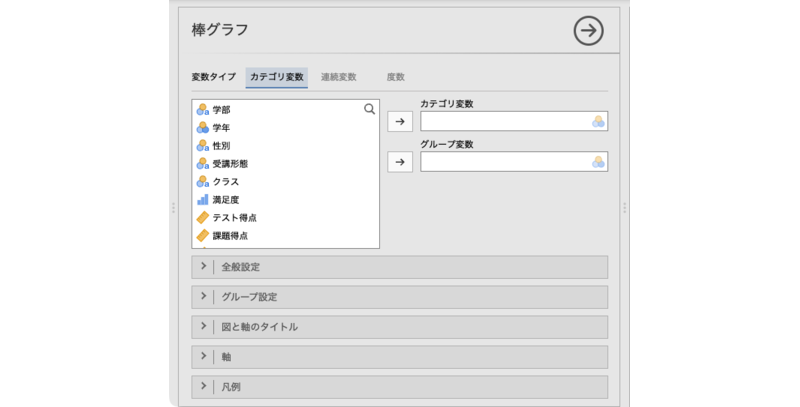Click the type icon in カテゴリ変数 field
Viewport: 800px width, 407px height.
click(x=597, y=122)
